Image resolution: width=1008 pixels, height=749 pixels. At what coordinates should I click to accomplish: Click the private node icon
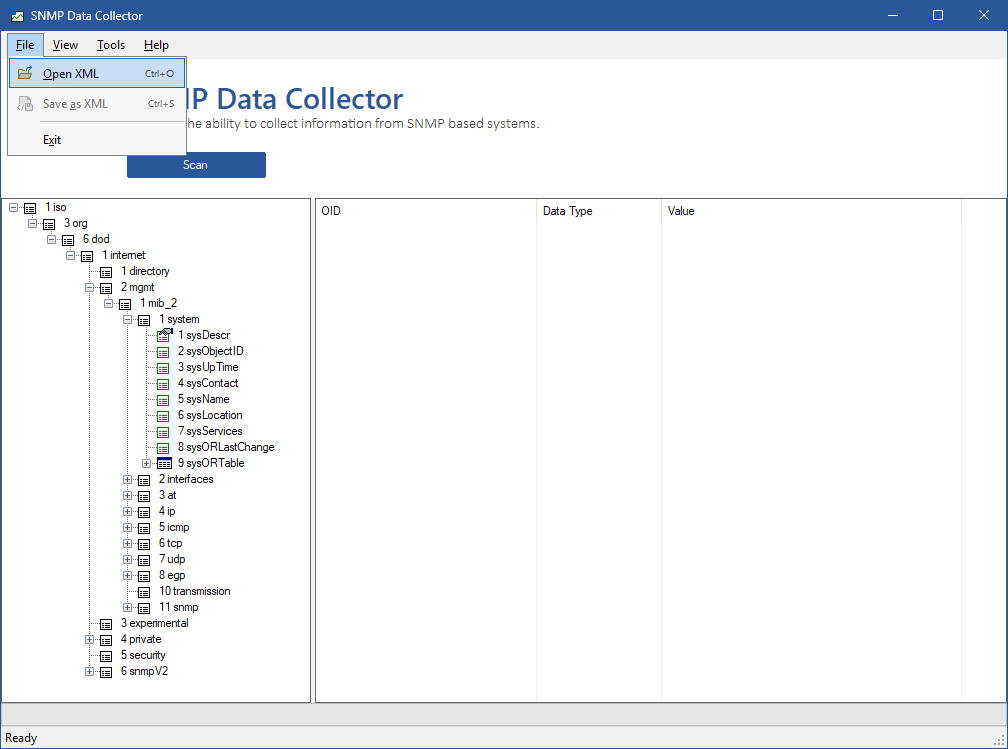[106, 639]
